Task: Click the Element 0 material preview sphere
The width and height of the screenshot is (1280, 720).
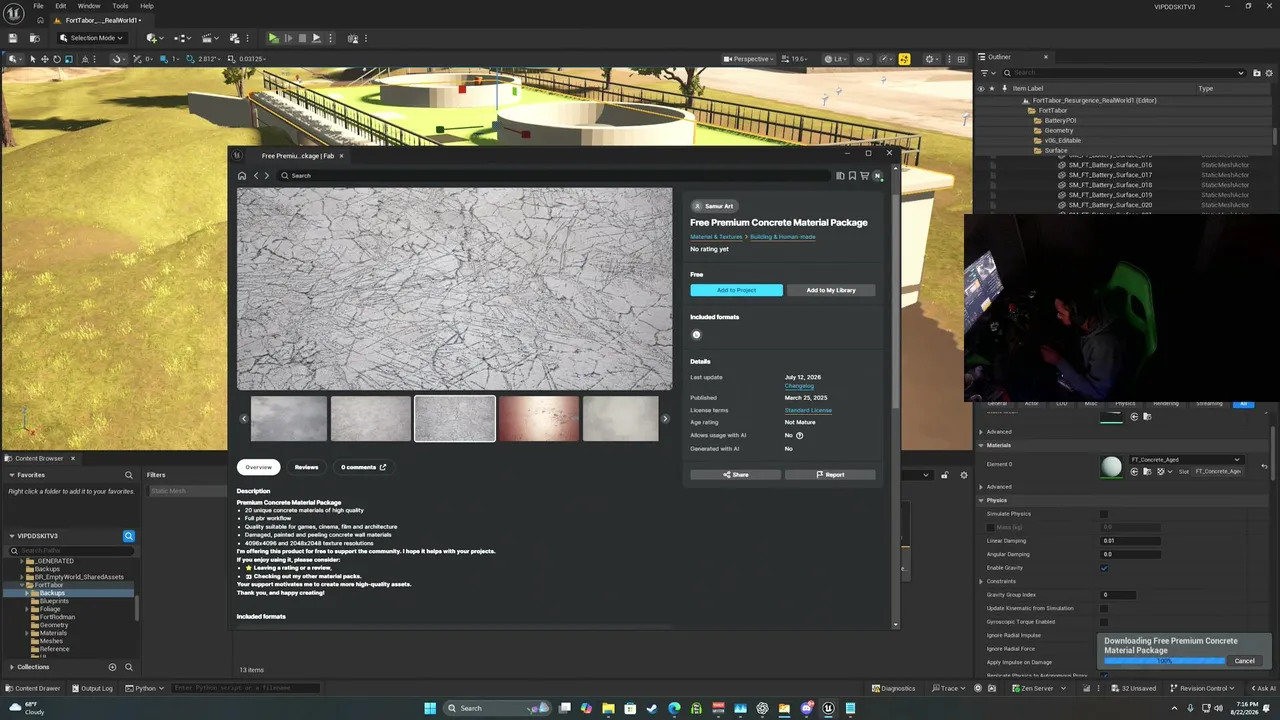Action: point(1111,466)
